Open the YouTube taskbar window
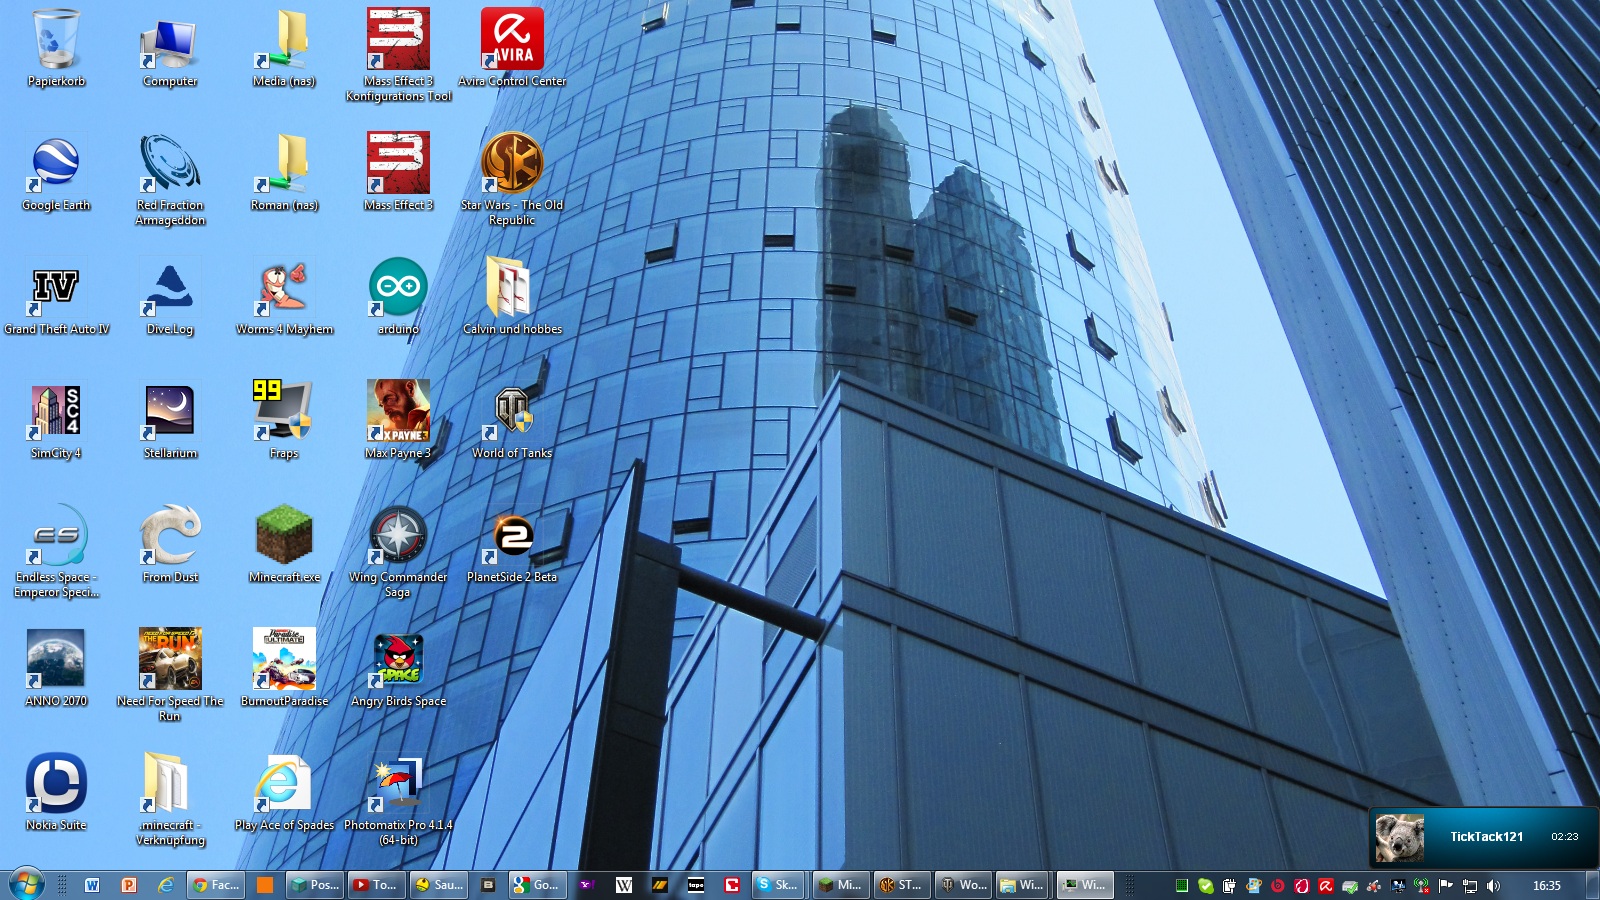The image size is (1600, 900). [375, 885]
